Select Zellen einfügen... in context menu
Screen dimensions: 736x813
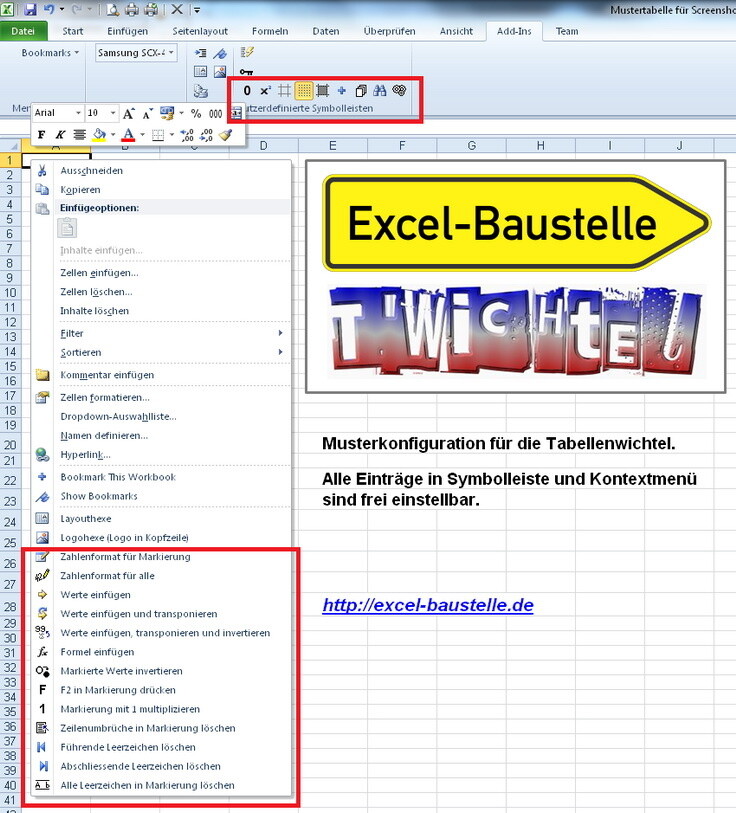coord(161,273)
